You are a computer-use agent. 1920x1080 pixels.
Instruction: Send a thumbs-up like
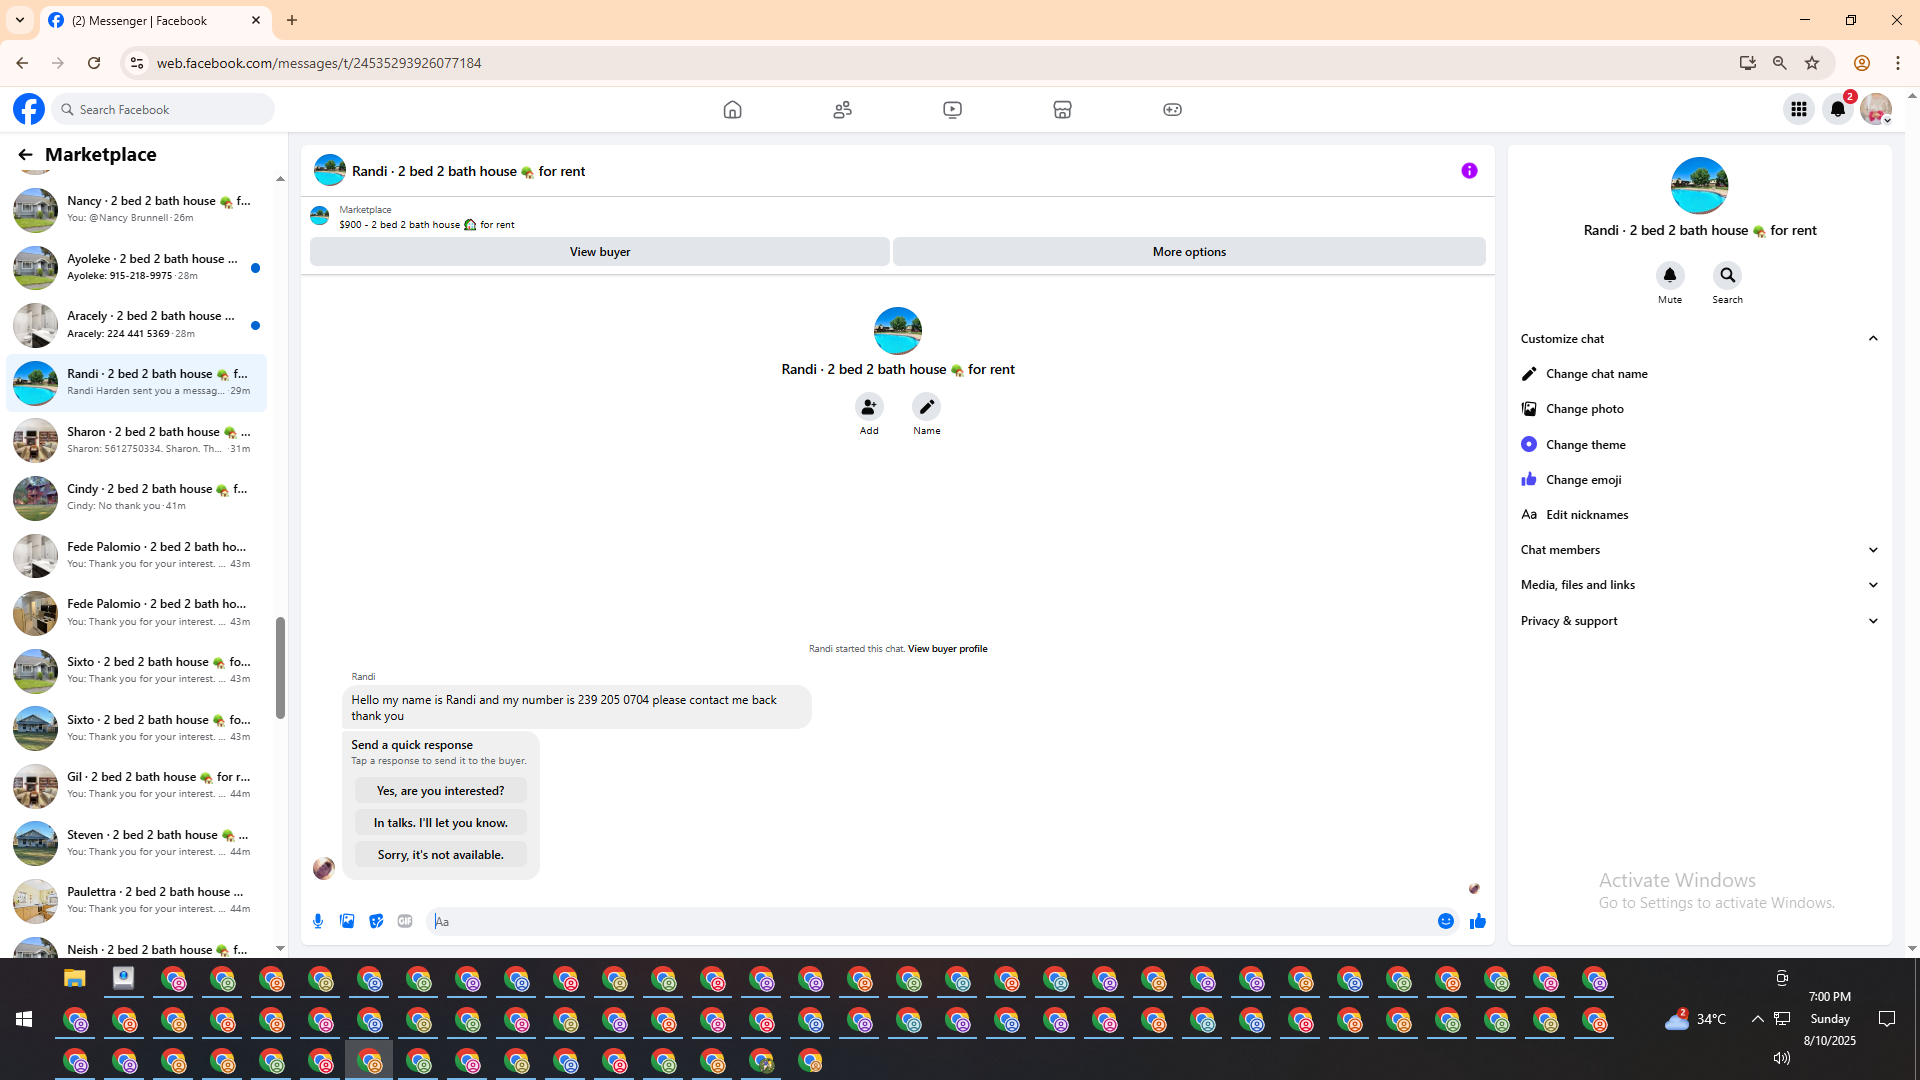pyautogui.click(x=1478, y=921)
